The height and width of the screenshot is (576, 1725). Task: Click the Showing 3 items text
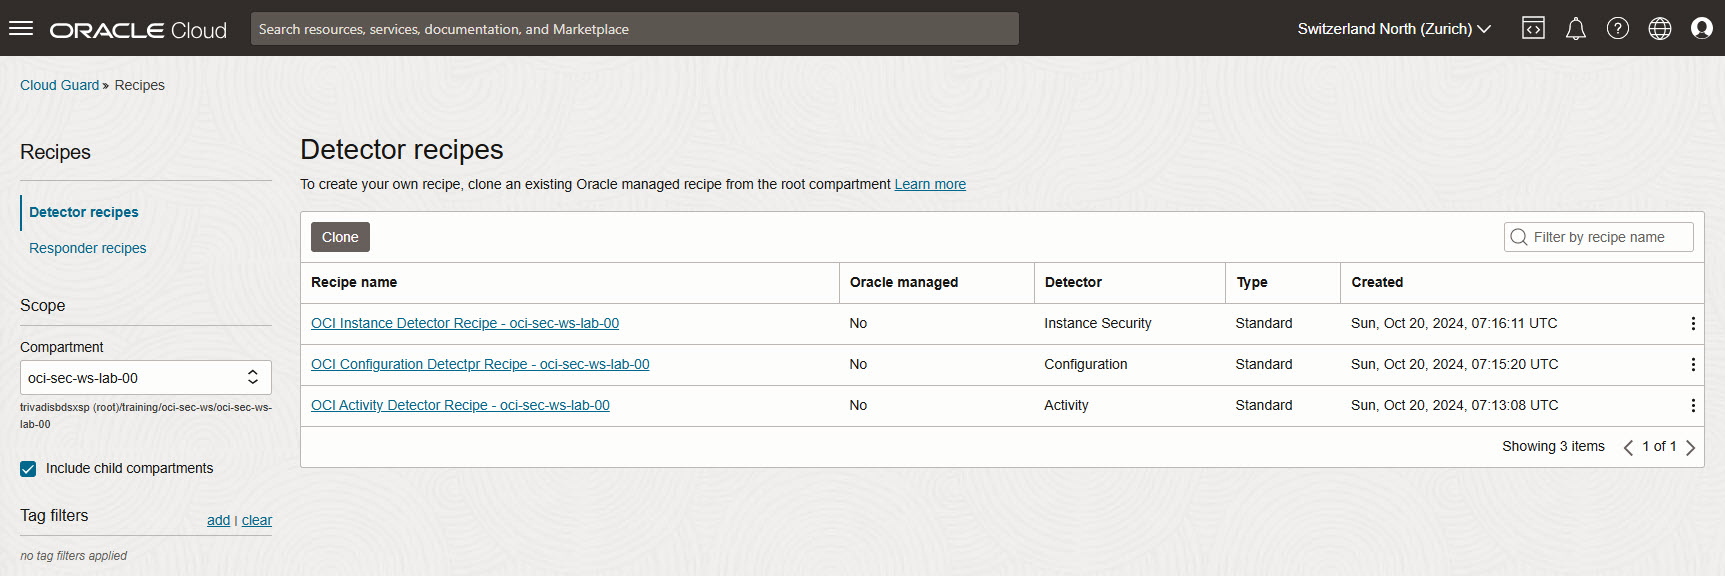1553,446
